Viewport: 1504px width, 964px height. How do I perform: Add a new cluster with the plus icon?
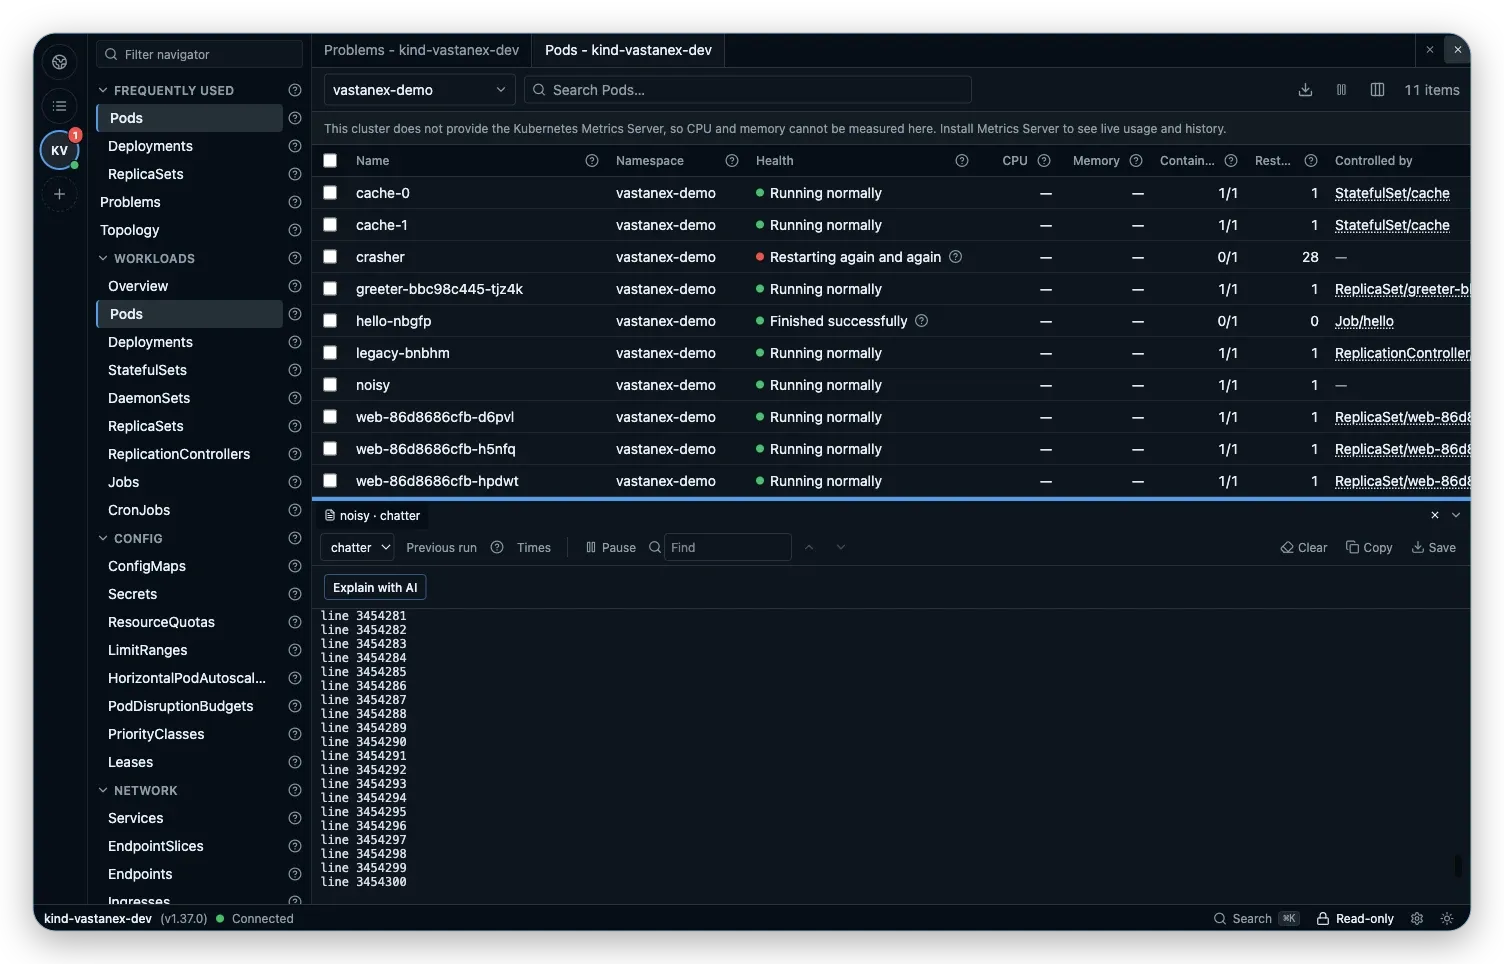click(60, 194)
